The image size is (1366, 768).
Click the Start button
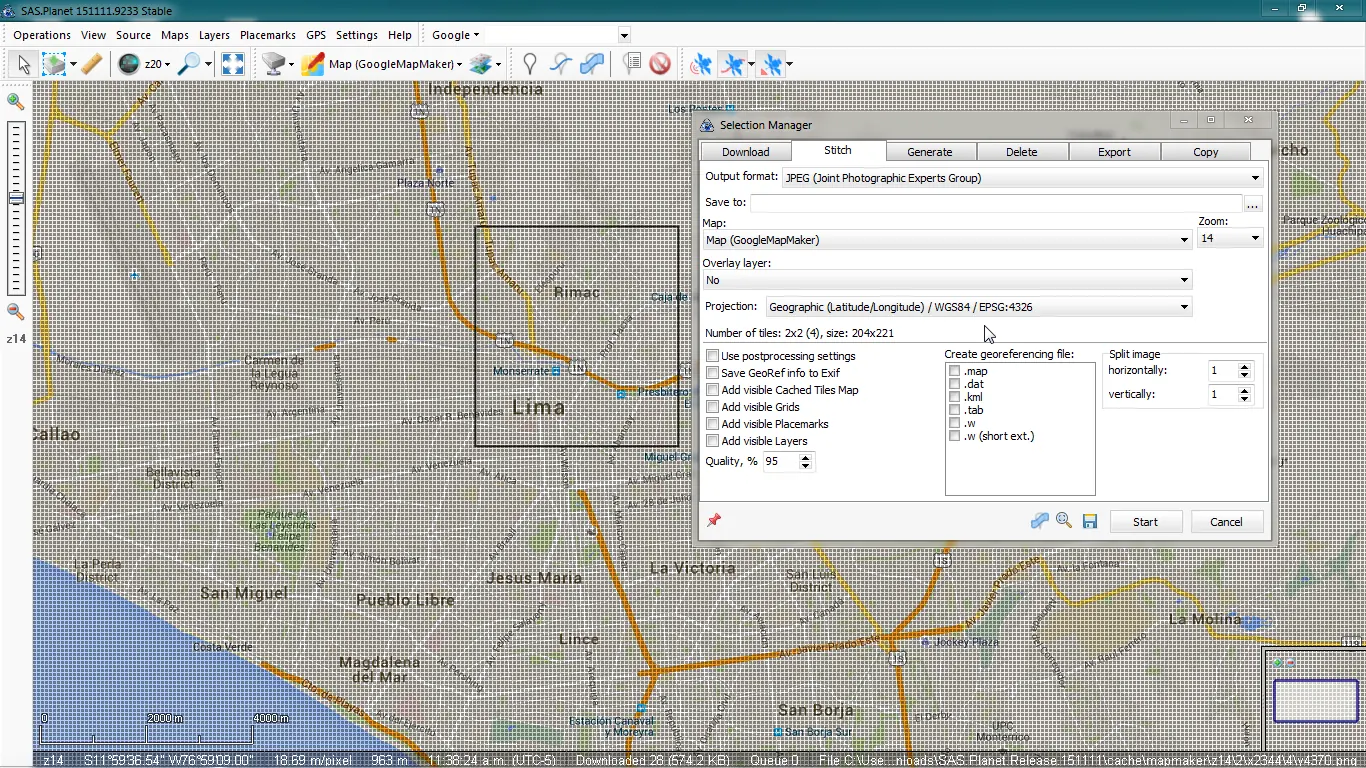(1146, 522)
